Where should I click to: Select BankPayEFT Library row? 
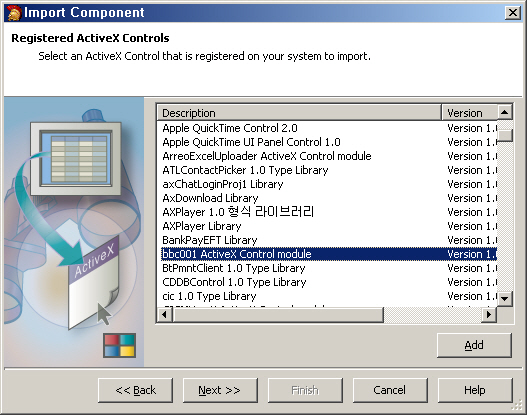click(329, 240)
